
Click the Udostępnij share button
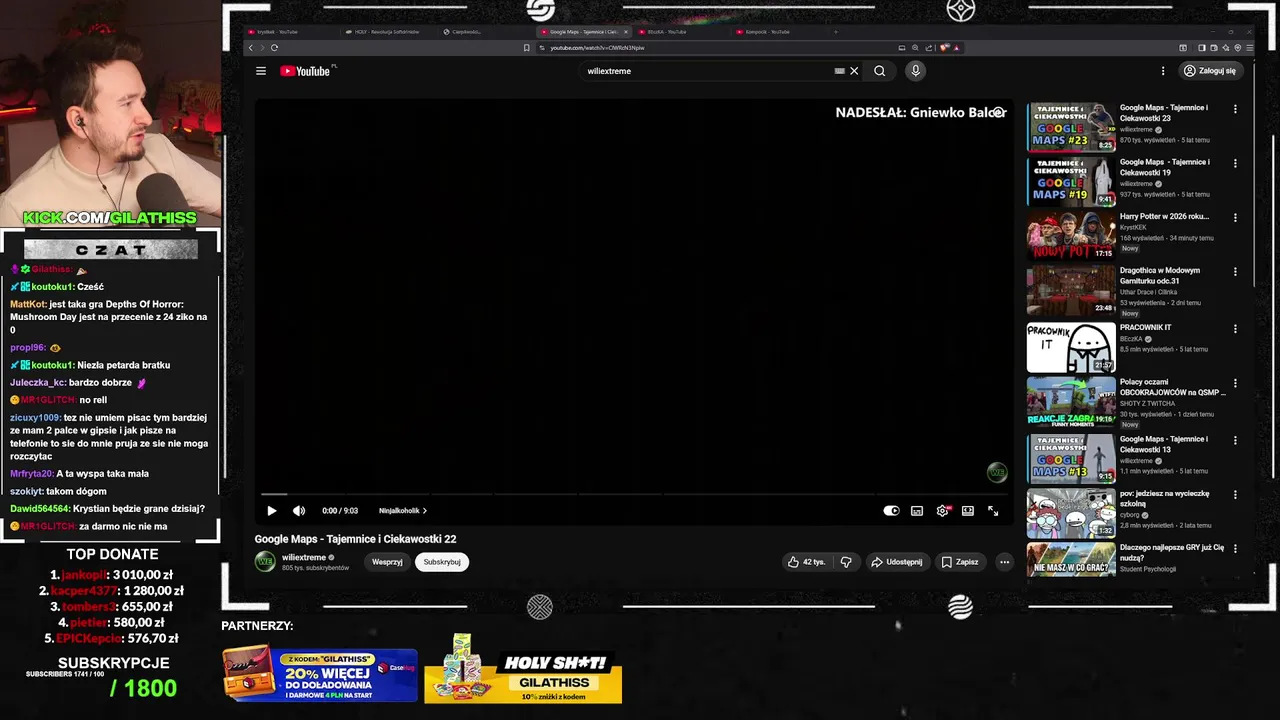(x=896, y=562)
